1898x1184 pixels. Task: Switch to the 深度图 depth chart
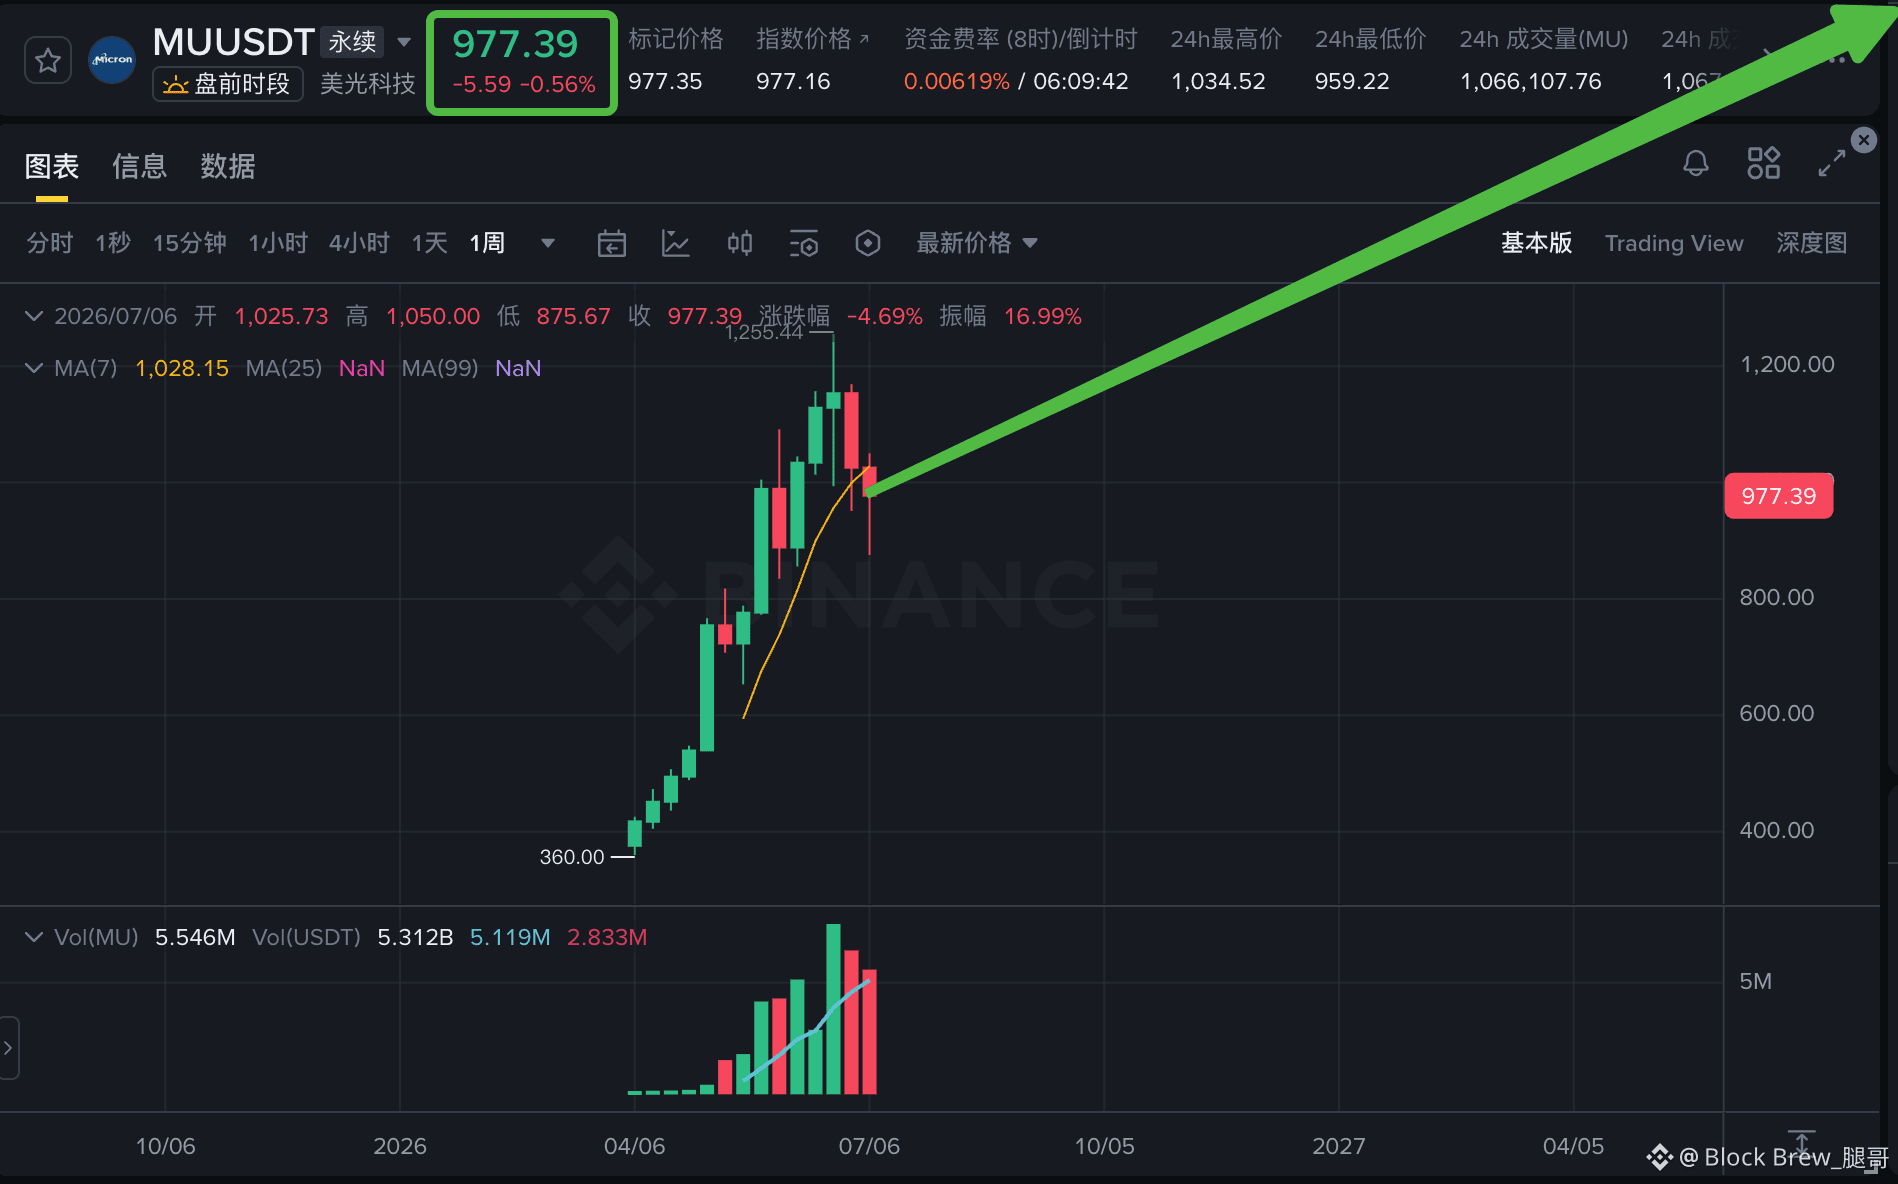click(x=1812, y=243)
